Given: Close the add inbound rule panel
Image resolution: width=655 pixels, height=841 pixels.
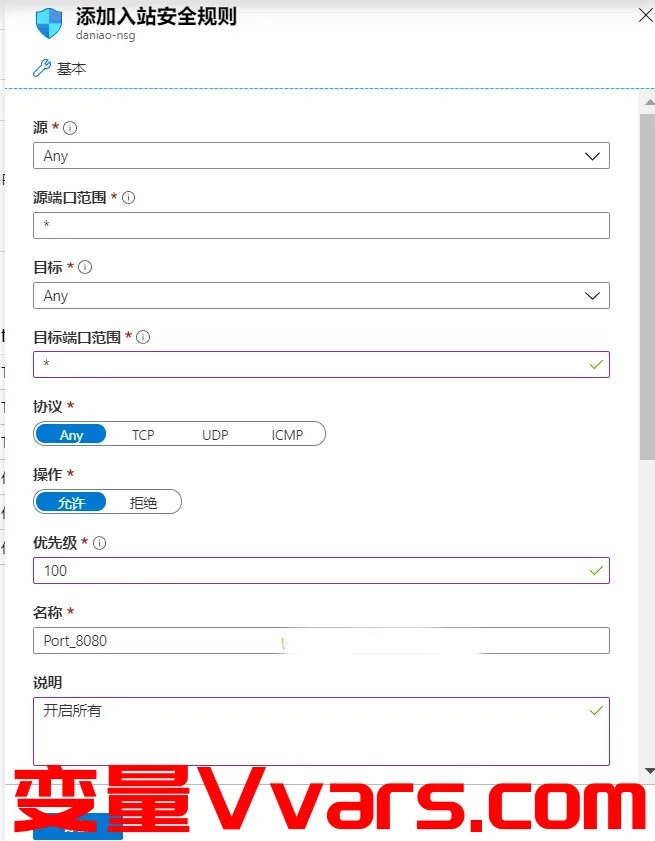Looking at the screenshot, I should click(646, 15).
